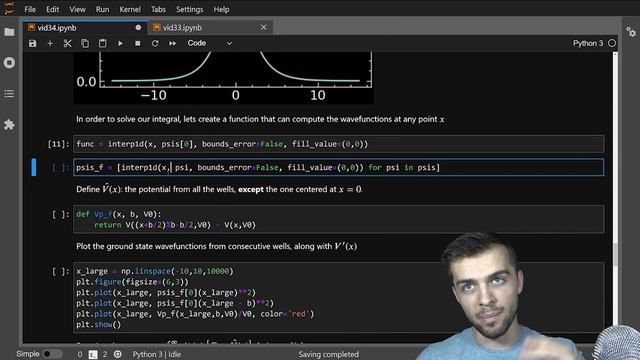Screen dimensions: 640x360
Task: Open the Settings menu
Action: 189,9
